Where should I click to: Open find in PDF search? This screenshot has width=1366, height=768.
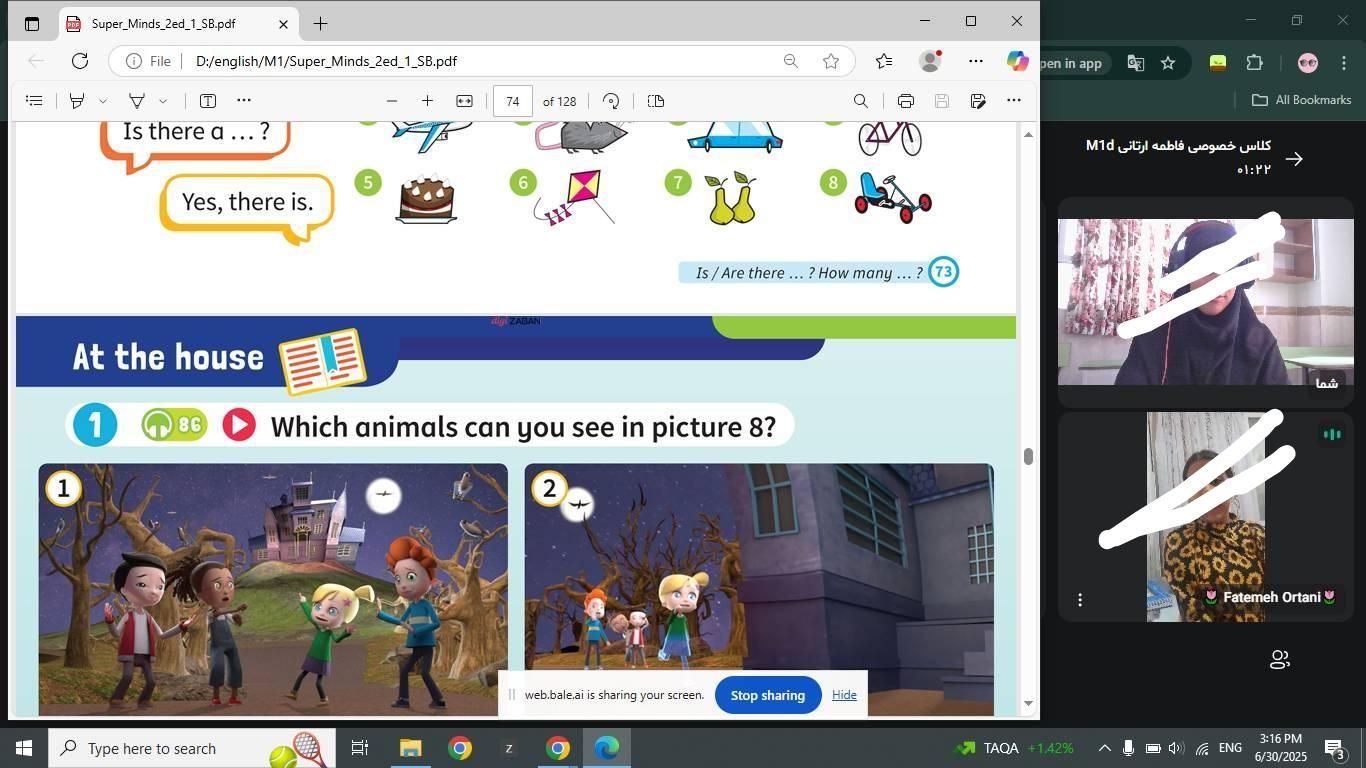pos(860,101)
